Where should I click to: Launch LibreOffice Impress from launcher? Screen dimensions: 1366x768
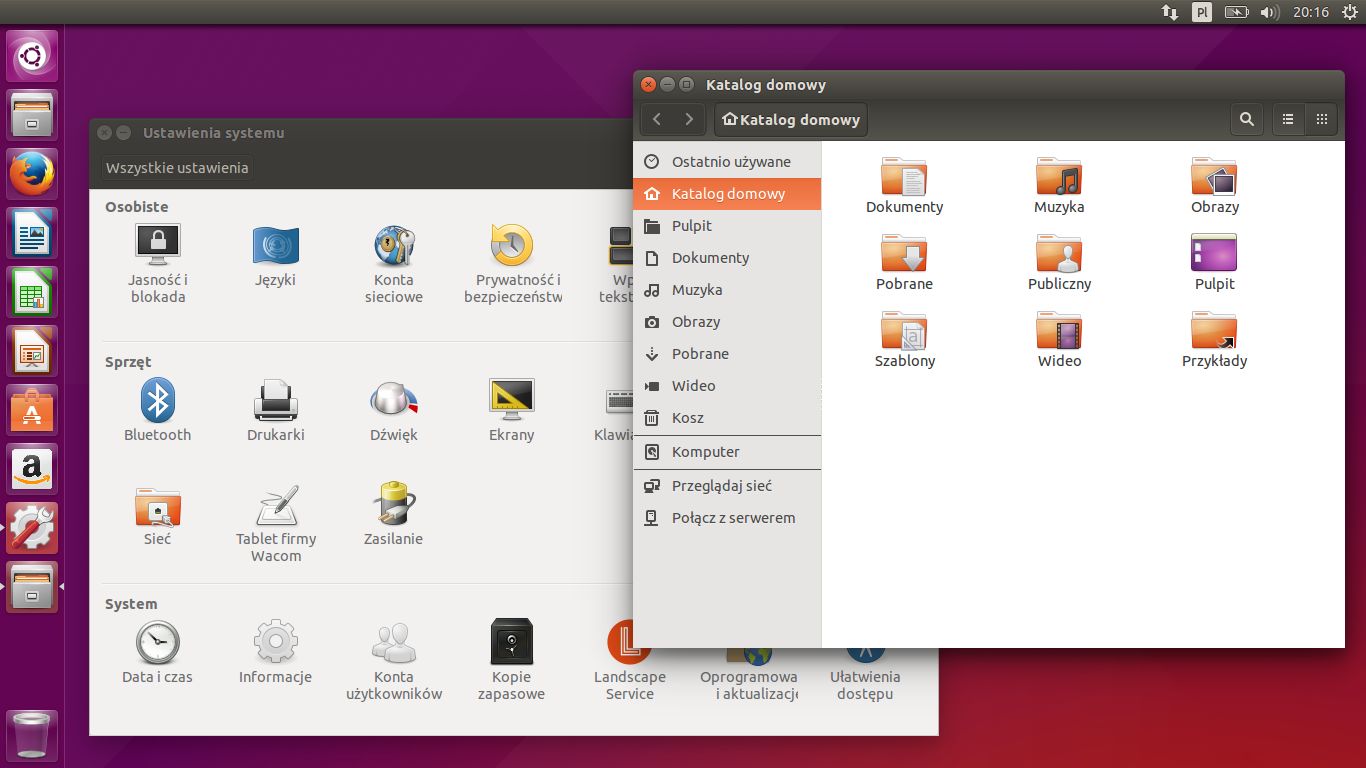coord(32,351)
